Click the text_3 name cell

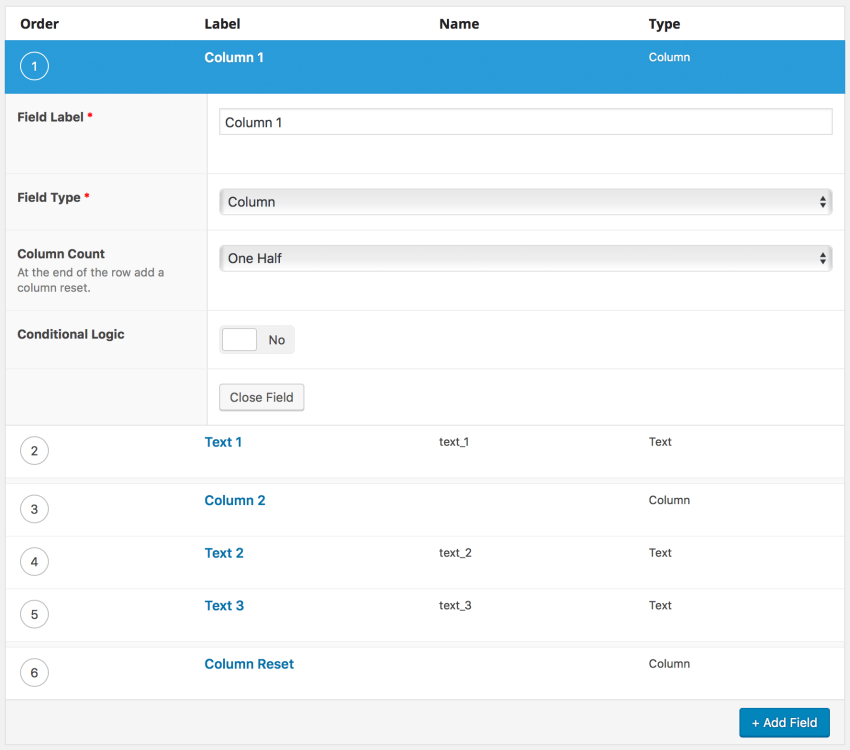[x=455, y=605]
